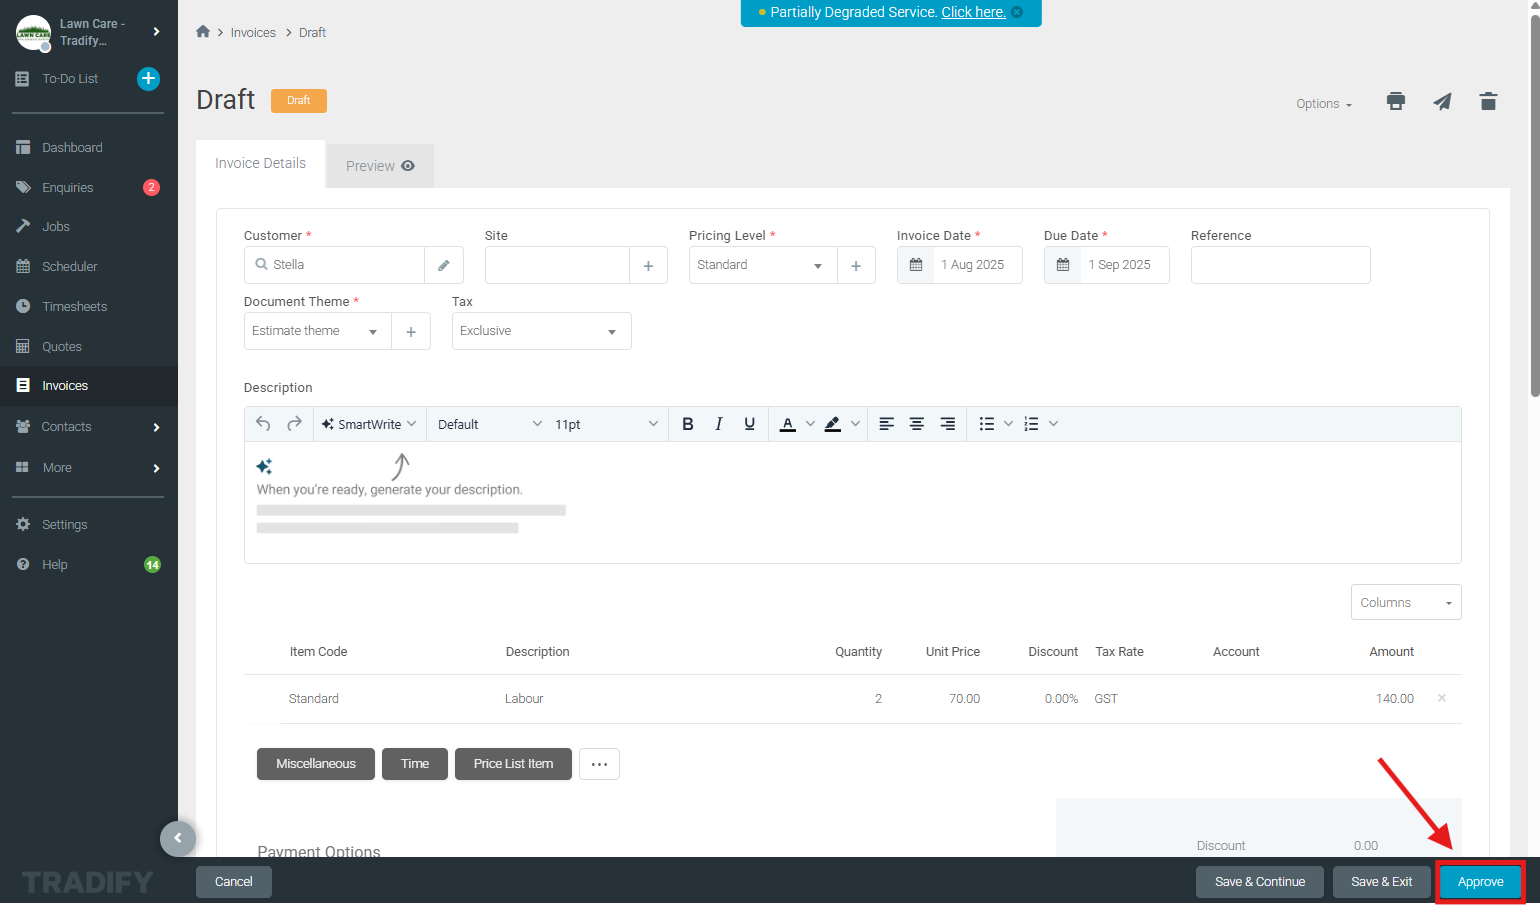The height and width of the screenshot is (905, 1540).
Task: Expand the More sidebar submenu
Action: point(156,468)
